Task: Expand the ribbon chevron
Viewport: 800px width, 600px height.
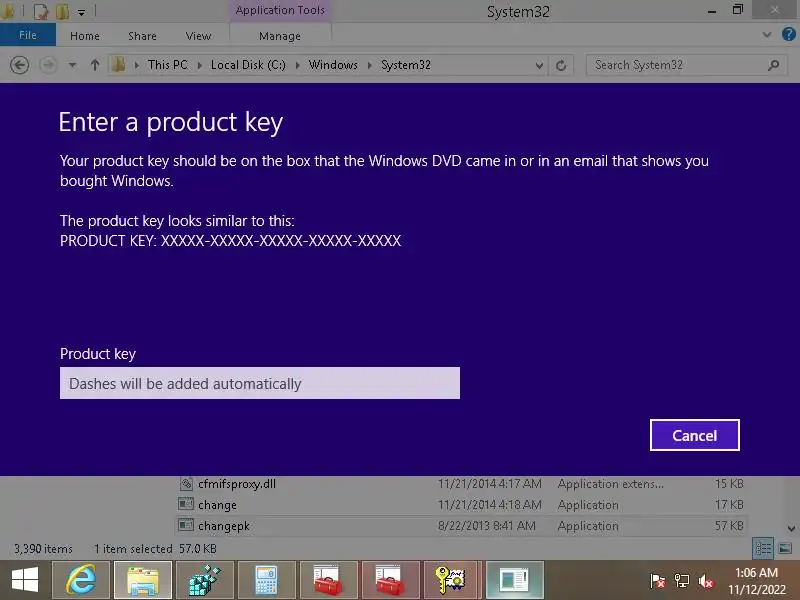Action: click(767, 35)
